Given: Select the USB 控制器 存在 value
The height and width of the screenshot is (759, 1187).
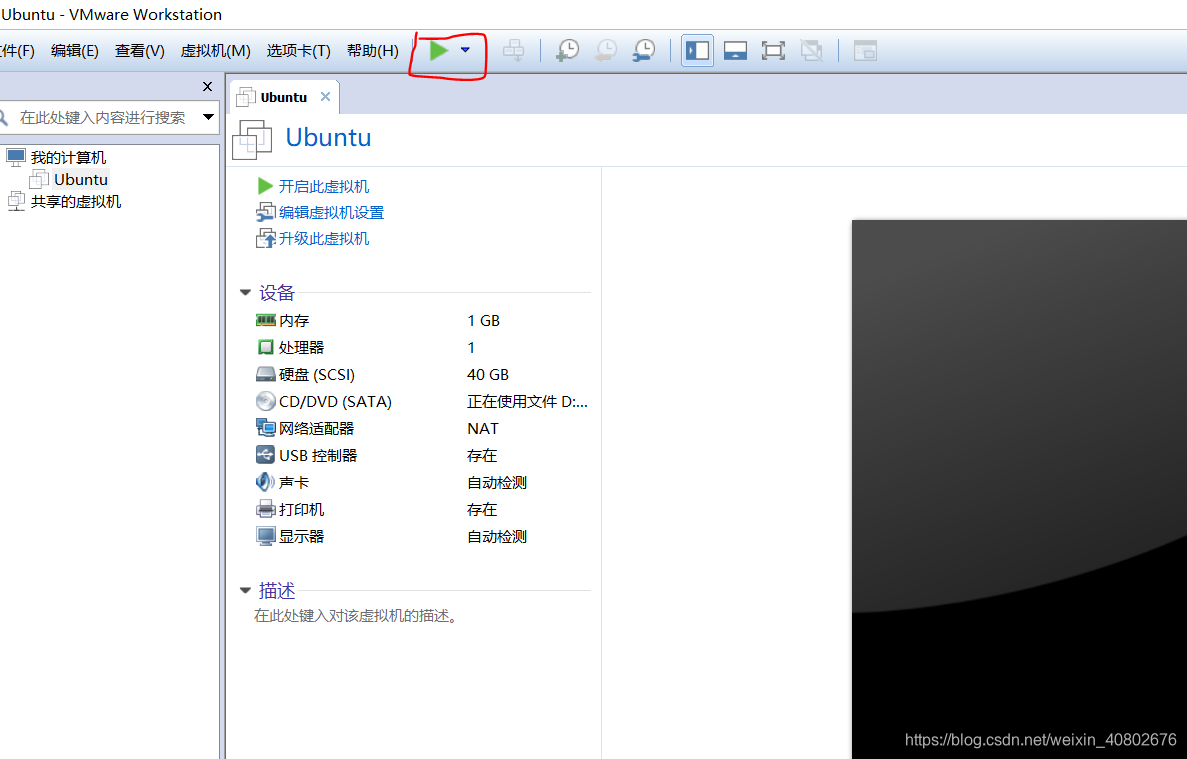Looking at the screenshot, I should click(482, 456).
